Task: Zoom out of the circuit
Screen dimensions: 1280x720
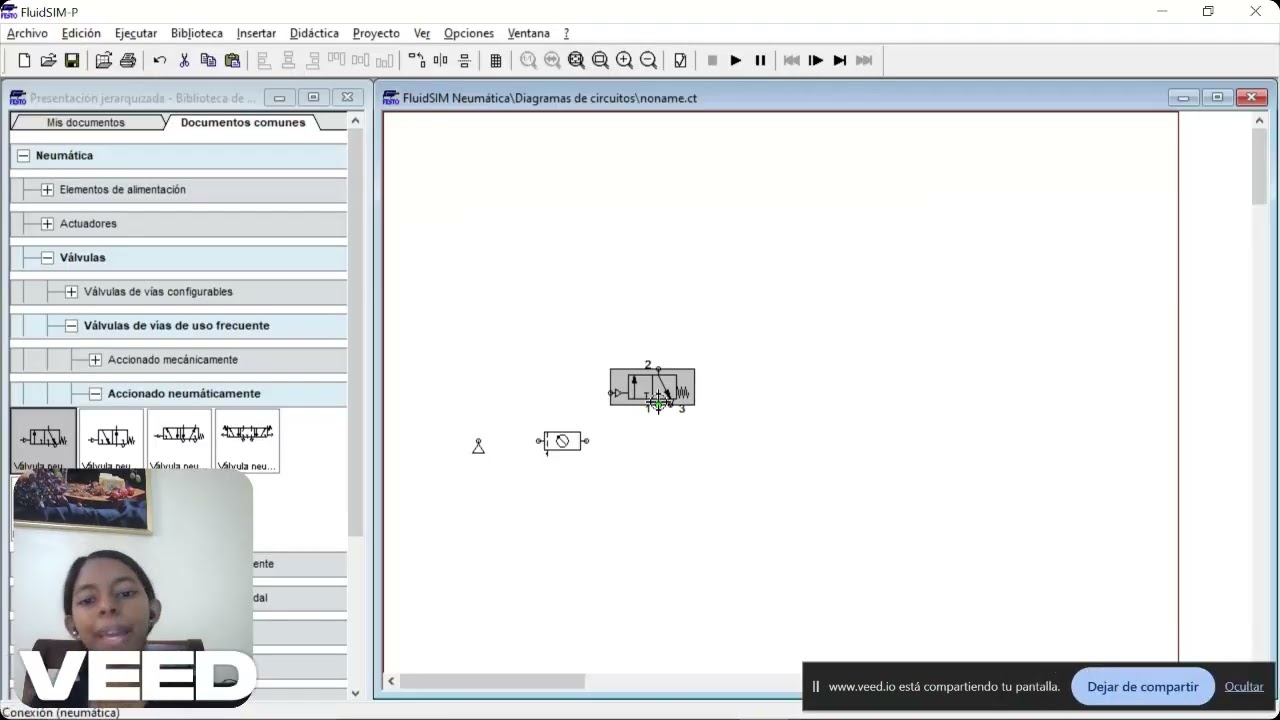Action: [x=648, y=60]
